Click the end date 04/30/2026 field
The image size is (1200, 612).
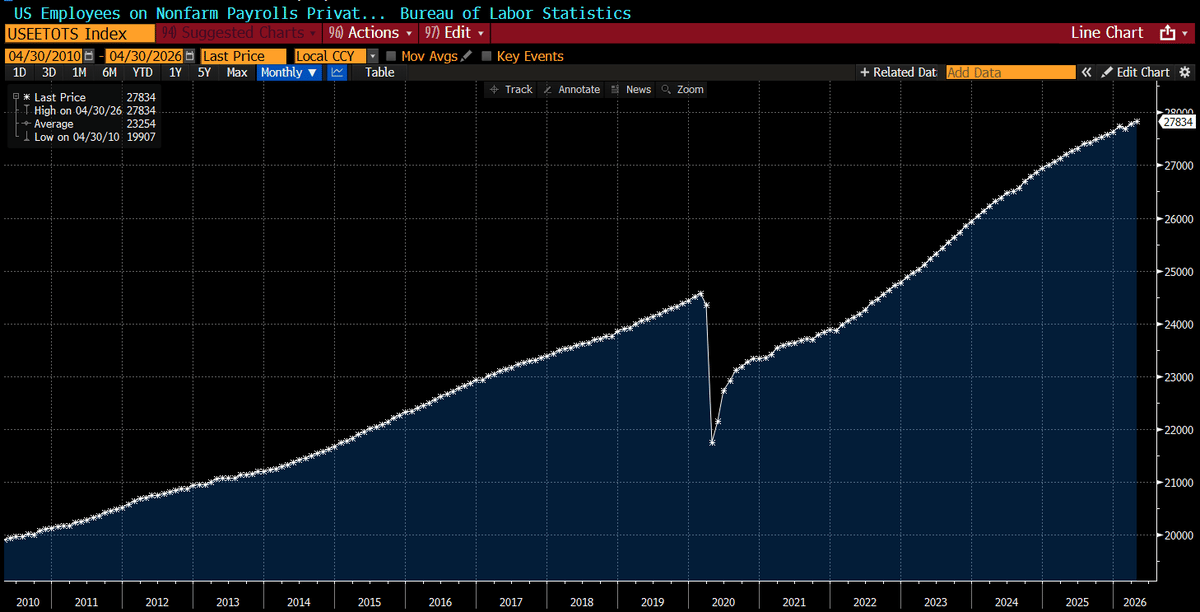(142, 56)
